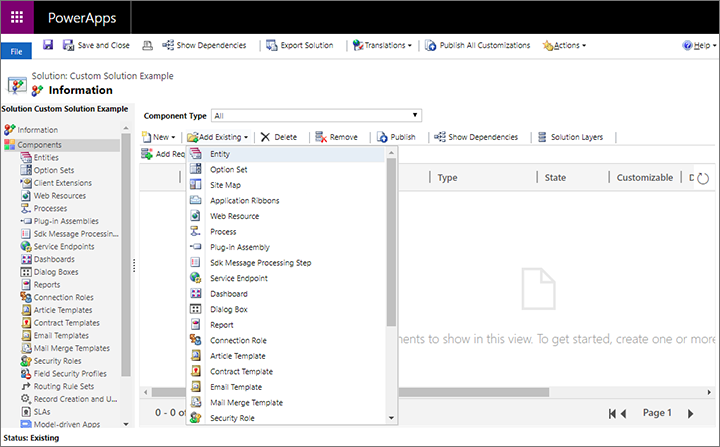720x447 pixels.
Task: Click Show Dependencies in the components toolbar
Action: (x=476, y=137)
